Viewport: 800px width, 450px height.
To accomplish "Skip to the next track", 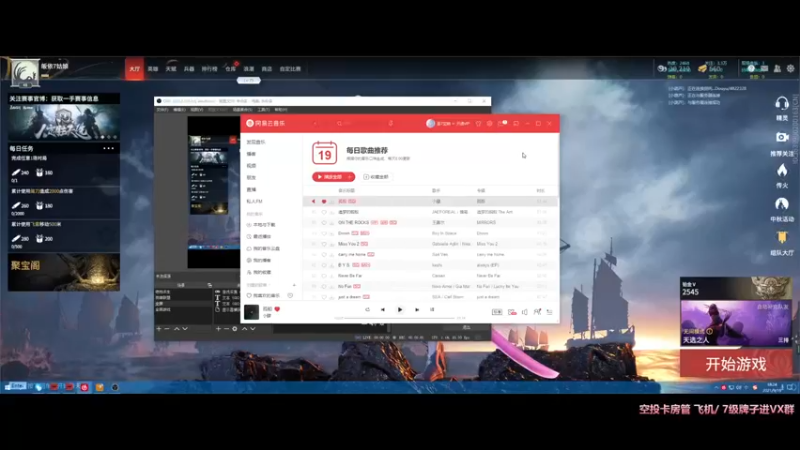I will tap(417, 310).
